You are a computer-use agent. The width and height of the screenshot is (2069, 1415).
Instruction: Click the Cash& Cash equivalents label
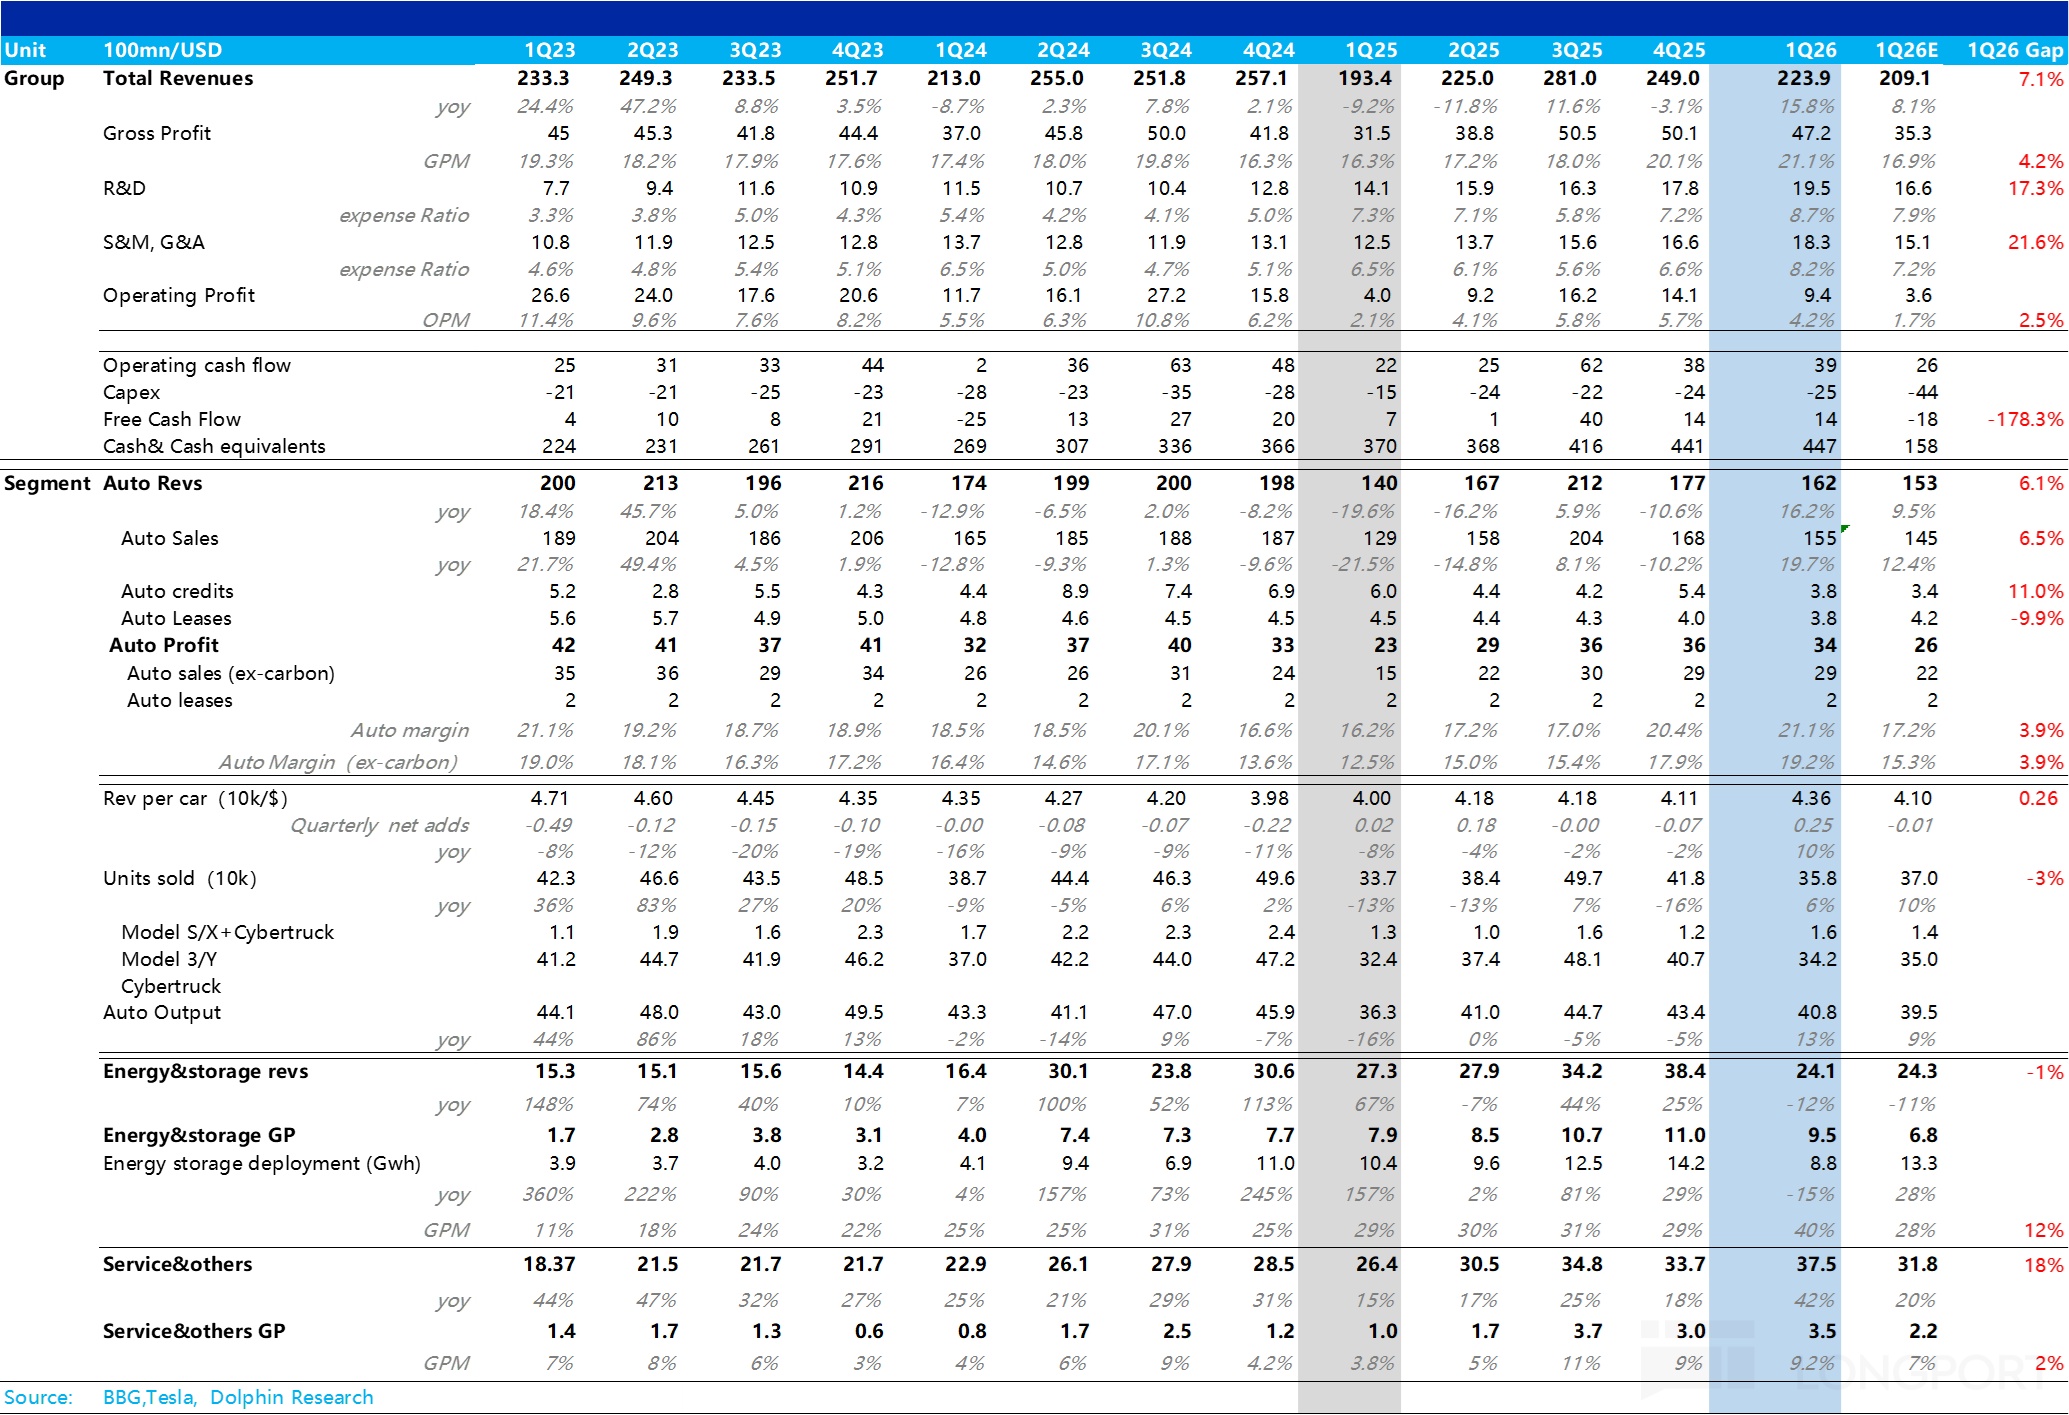point(214,446)
